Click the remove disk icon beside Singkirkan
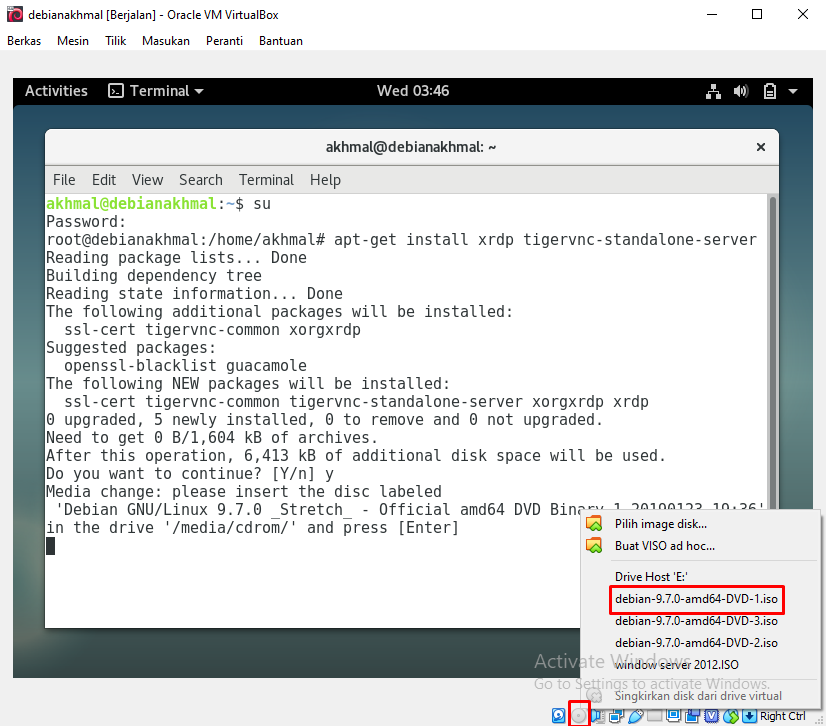 click(x=594, y=695)
